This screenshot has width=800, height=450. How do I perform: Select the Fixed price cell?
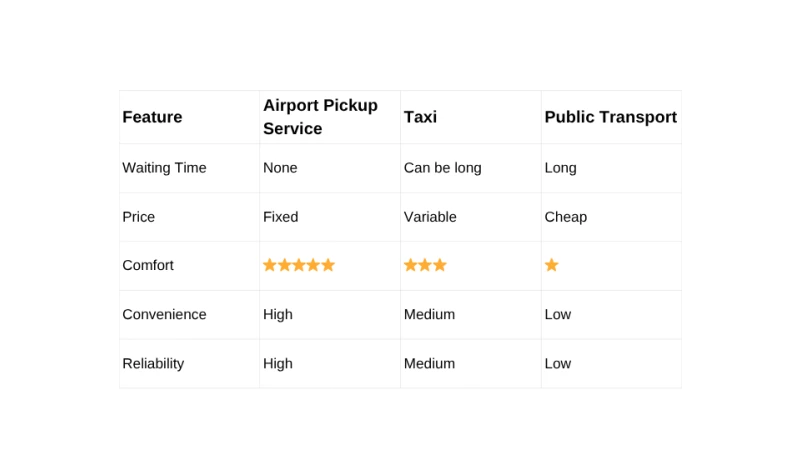(280, 217)
